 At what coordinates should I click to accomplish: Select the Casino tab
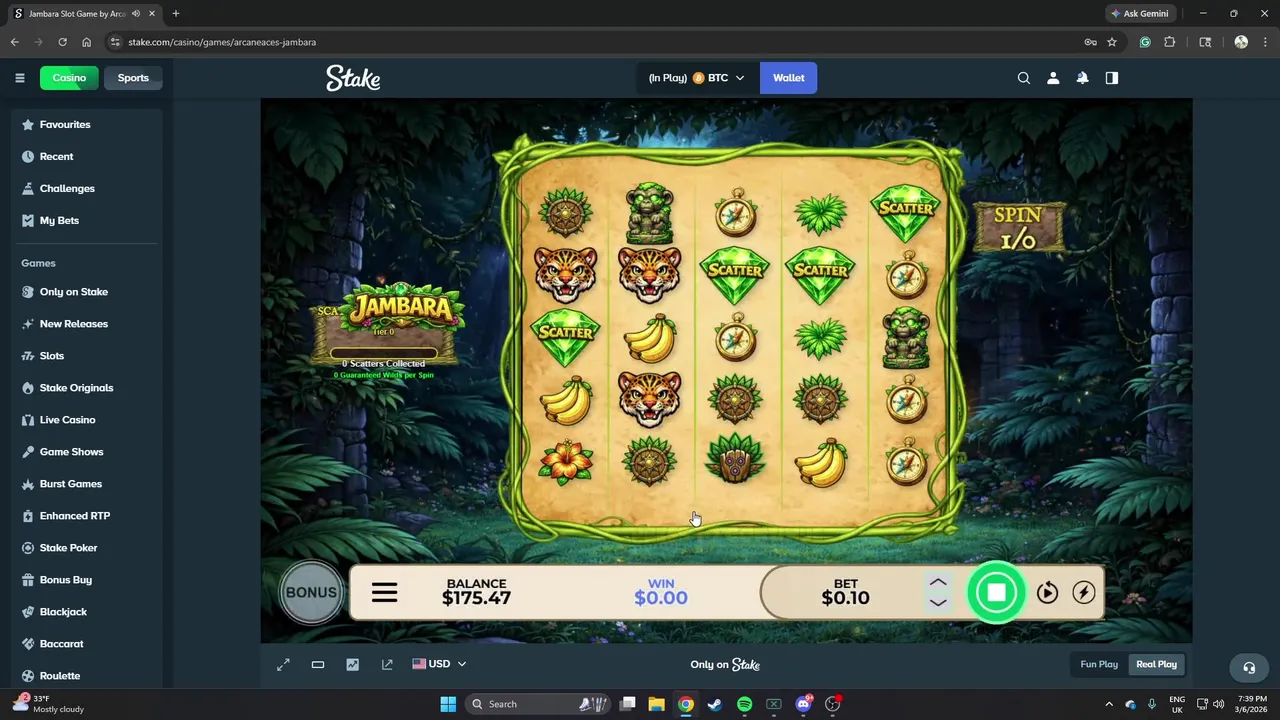[x=69, y=78]
